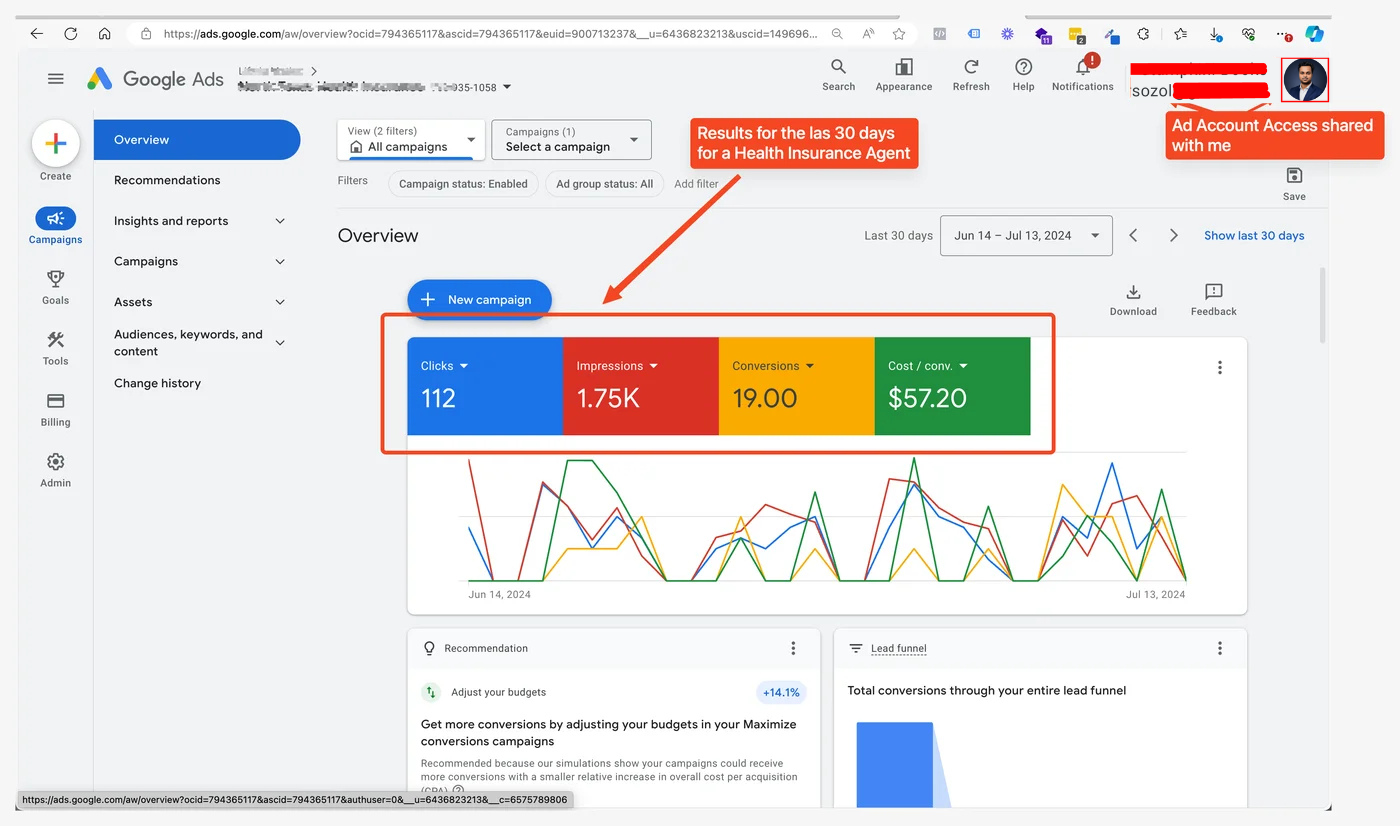Expand Campaigns section in side menu
This screenshot has width=1400, height=826.
(280, 261)
